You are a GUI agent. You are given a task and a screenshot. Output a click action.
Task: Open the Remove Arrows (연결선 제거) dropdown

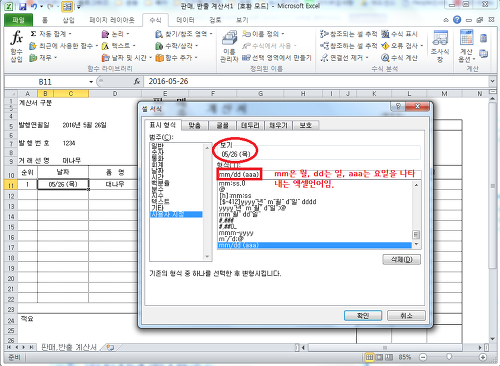coord(345,58)
